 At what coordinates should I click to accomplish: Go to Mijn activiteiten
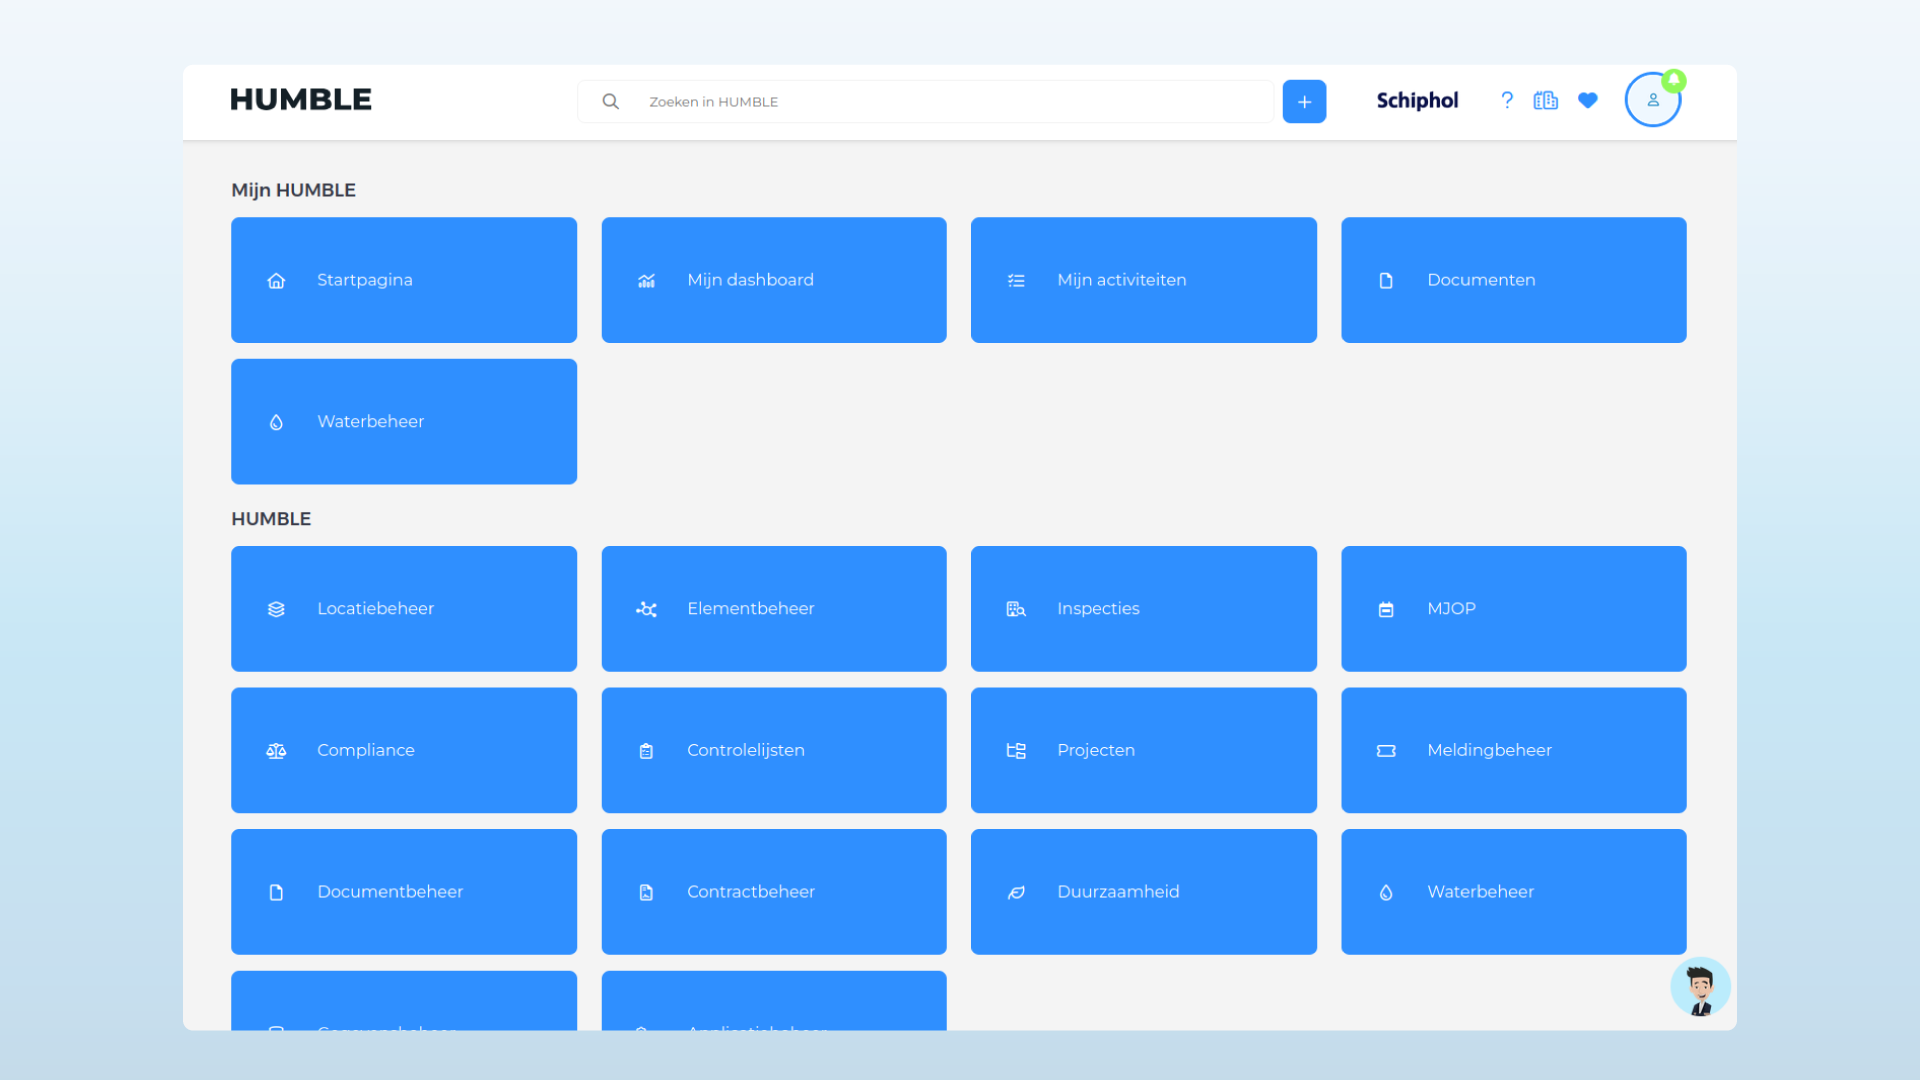click(x=1143, y=280)
